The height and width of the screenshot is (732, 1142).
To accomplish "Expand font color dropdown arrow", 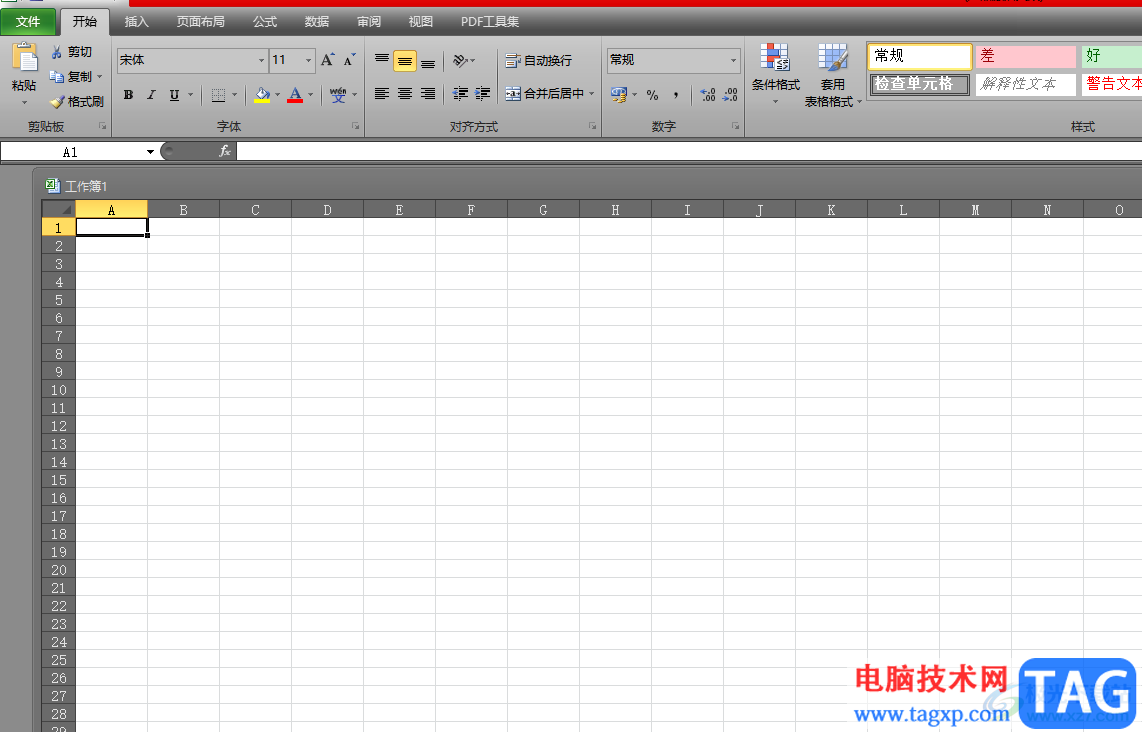I will 311,95.
